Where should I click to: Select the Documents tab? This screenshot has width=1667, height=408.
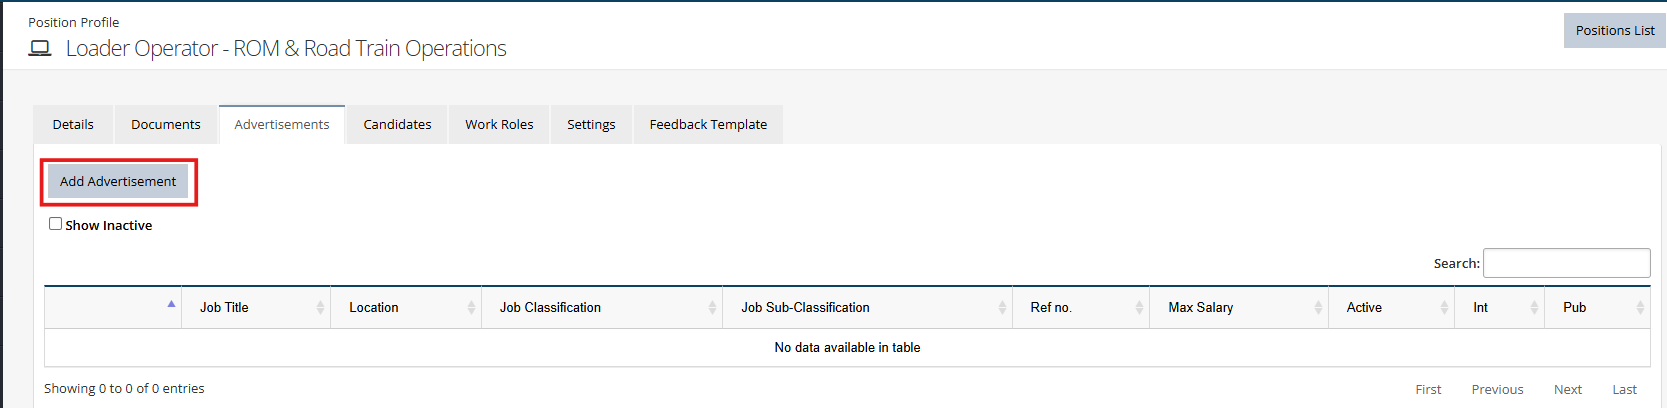tap(166, 125)
